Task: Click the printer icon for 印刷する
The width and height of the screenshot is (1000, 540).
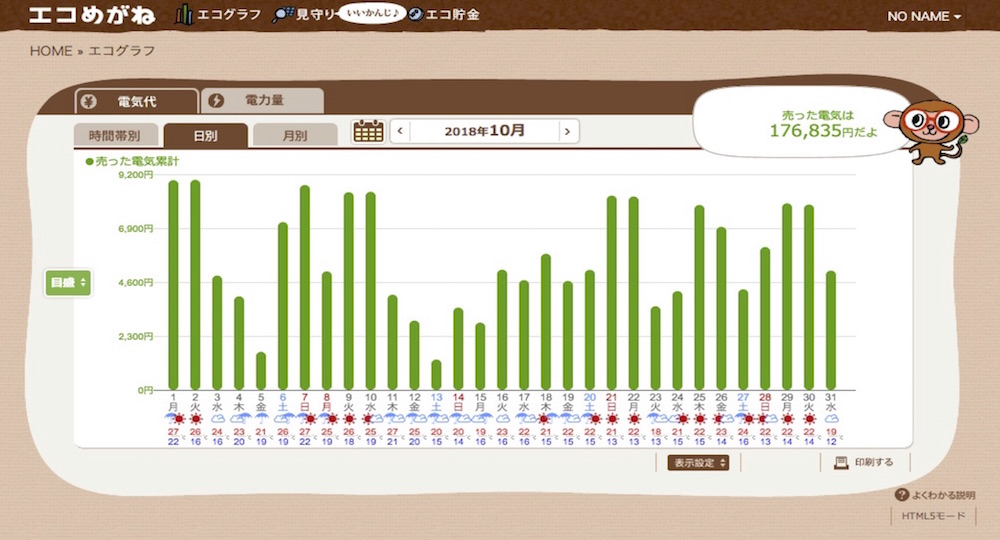Action: click(x=841, y=462)
